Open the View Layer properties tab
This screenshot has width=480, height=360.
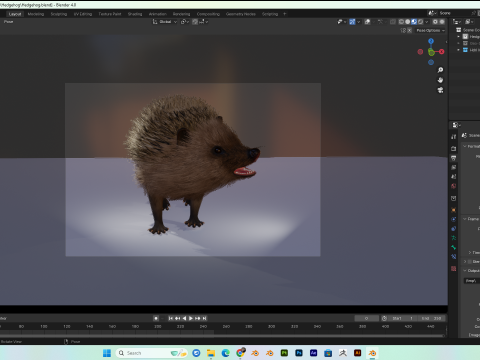(x=454, y=167)
